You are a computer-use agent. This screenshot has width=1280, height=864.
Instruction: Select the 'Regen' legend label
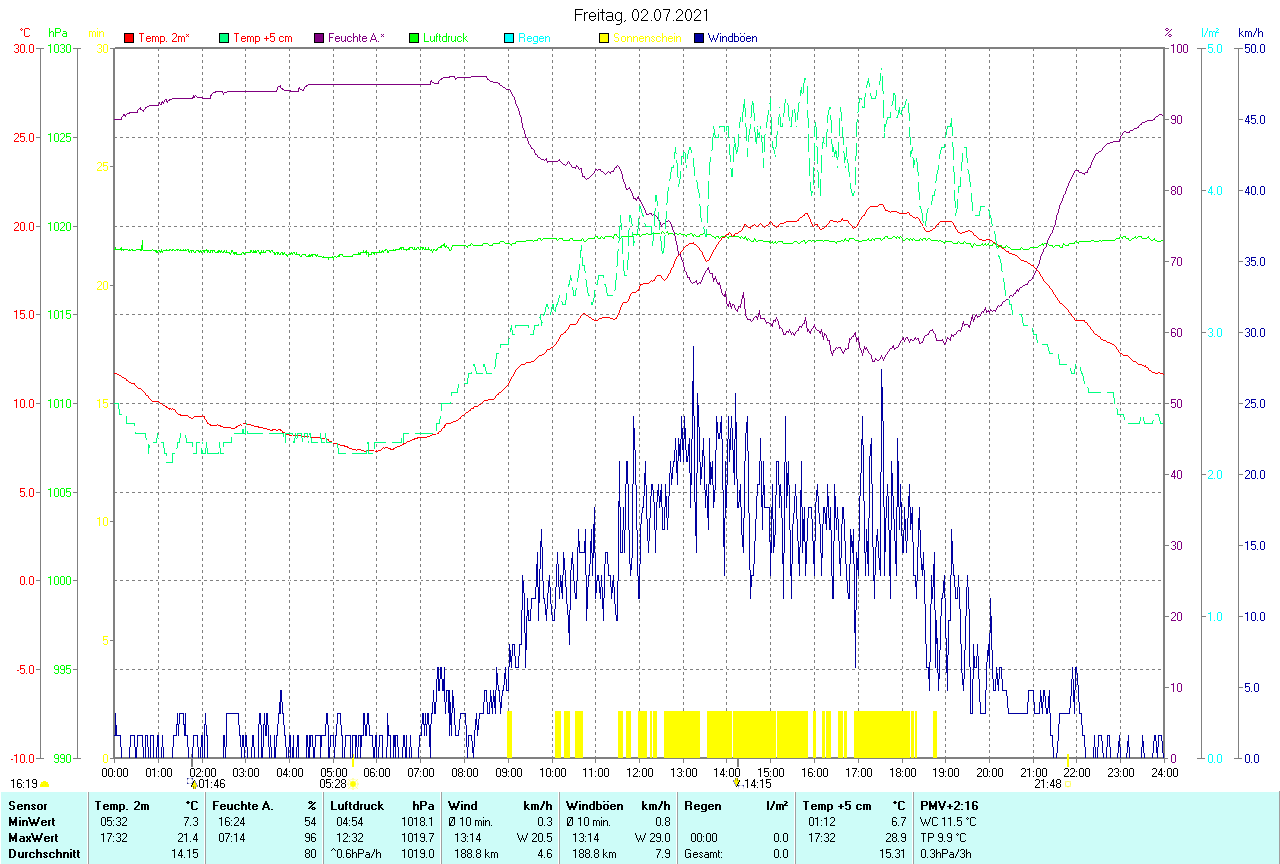point(534,38)
